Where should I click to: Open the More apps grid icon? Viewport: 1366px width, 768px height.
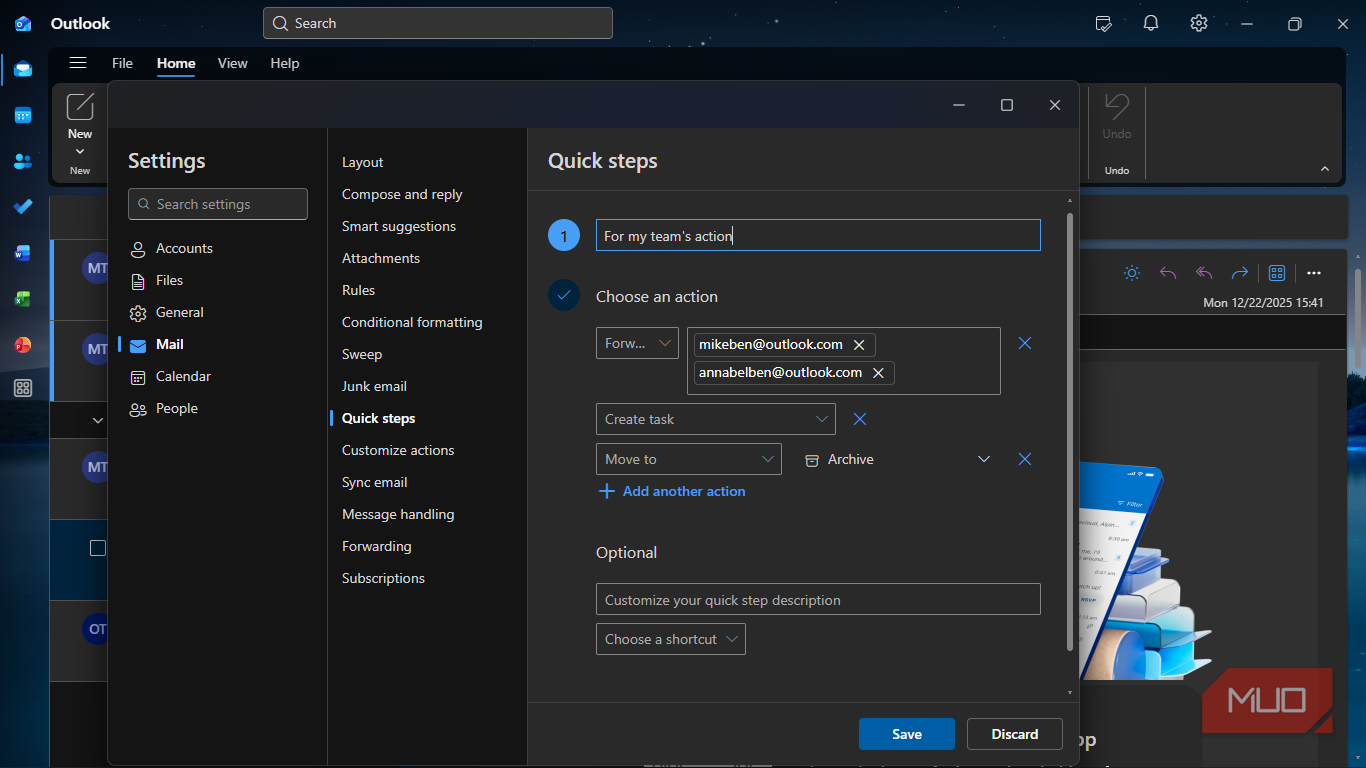point(23,389)
